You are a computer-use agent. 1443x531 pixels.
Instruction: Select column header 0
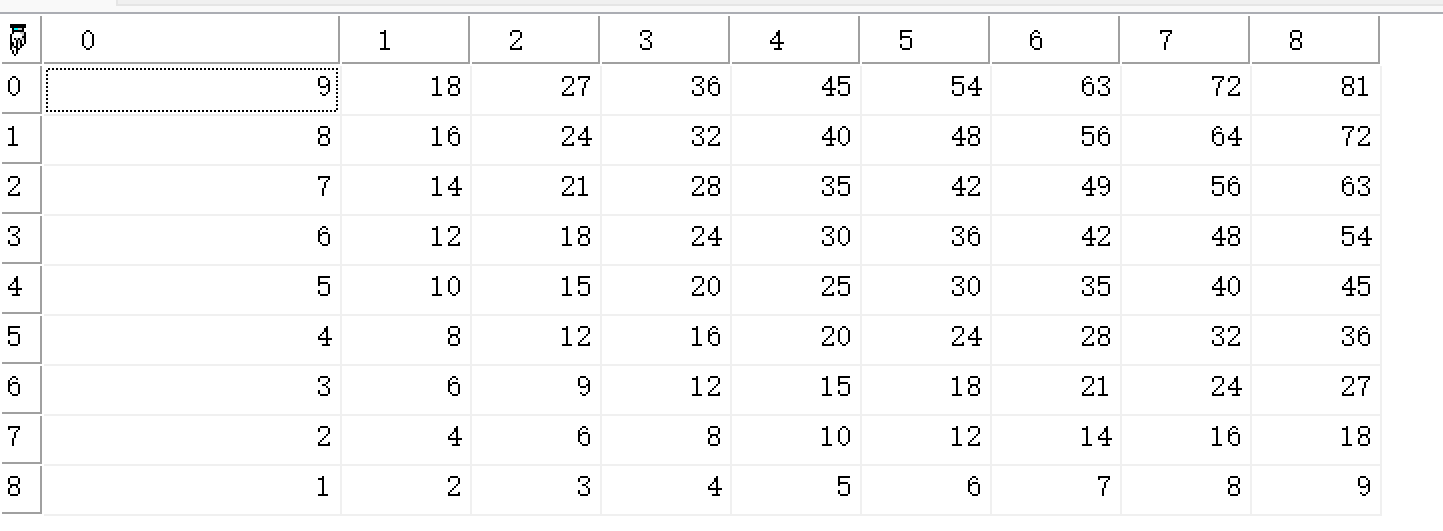click(190, 41)
